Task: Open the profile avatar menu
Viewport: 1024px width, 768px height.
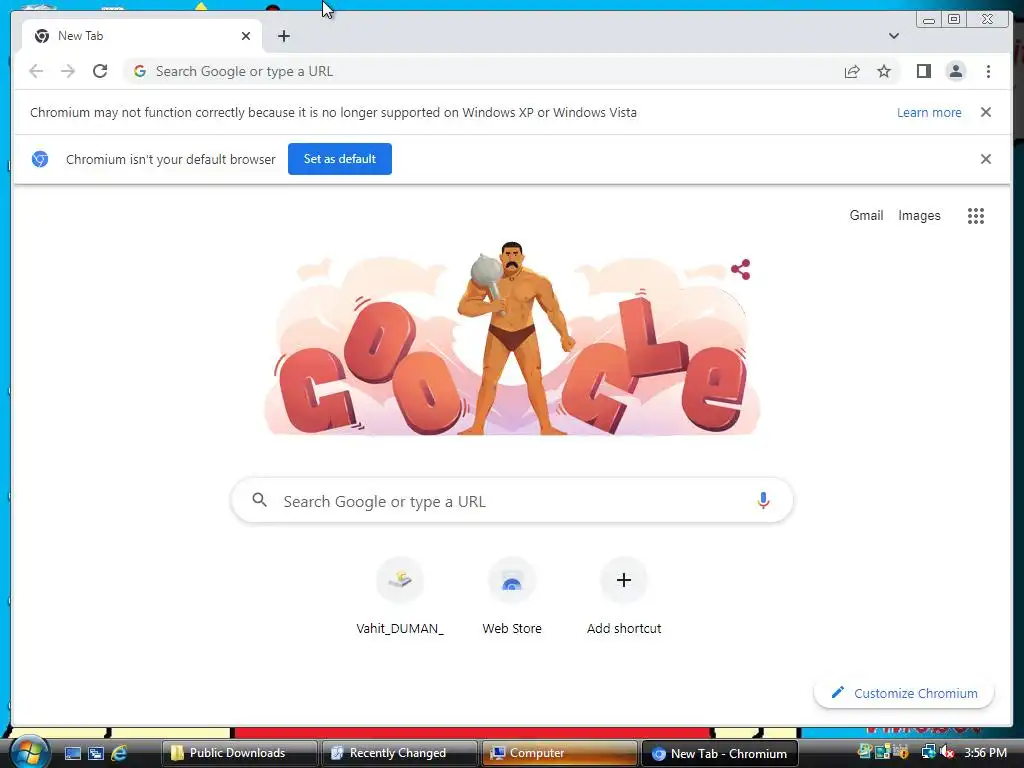Action: (955, 71)
